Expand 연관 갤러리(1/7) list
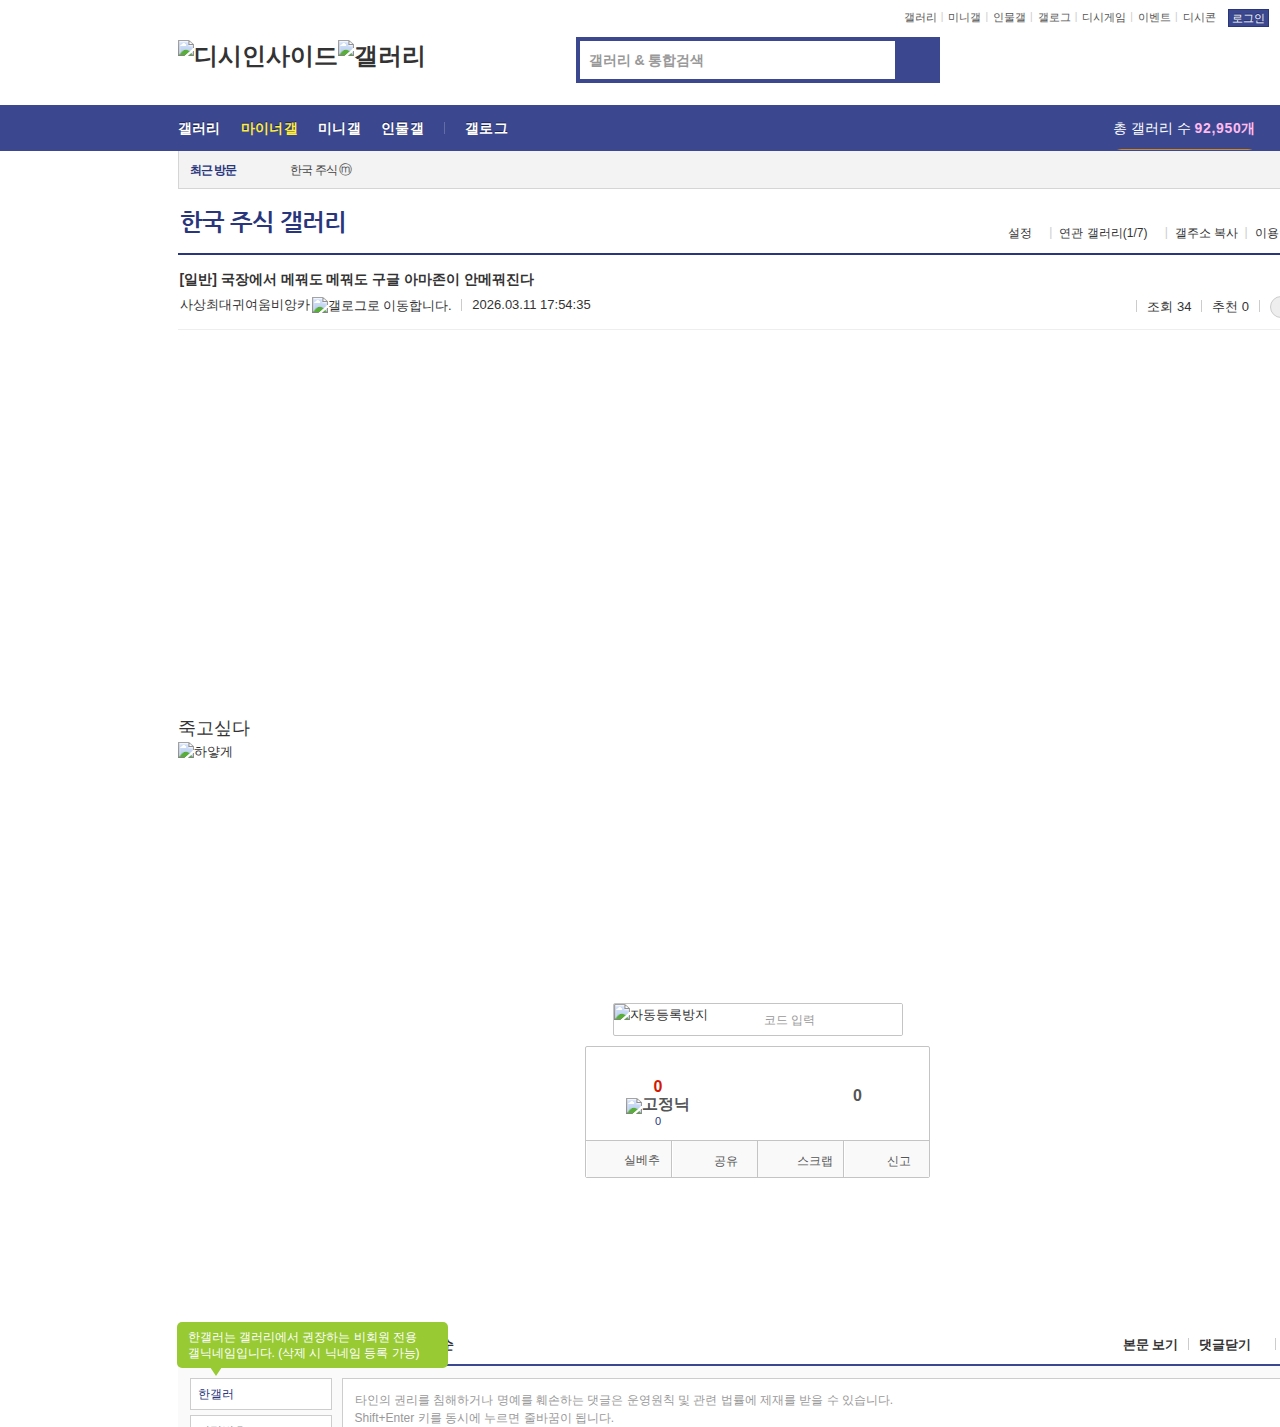This screenshot has width=1280, height=1427. pos(1103,233)
